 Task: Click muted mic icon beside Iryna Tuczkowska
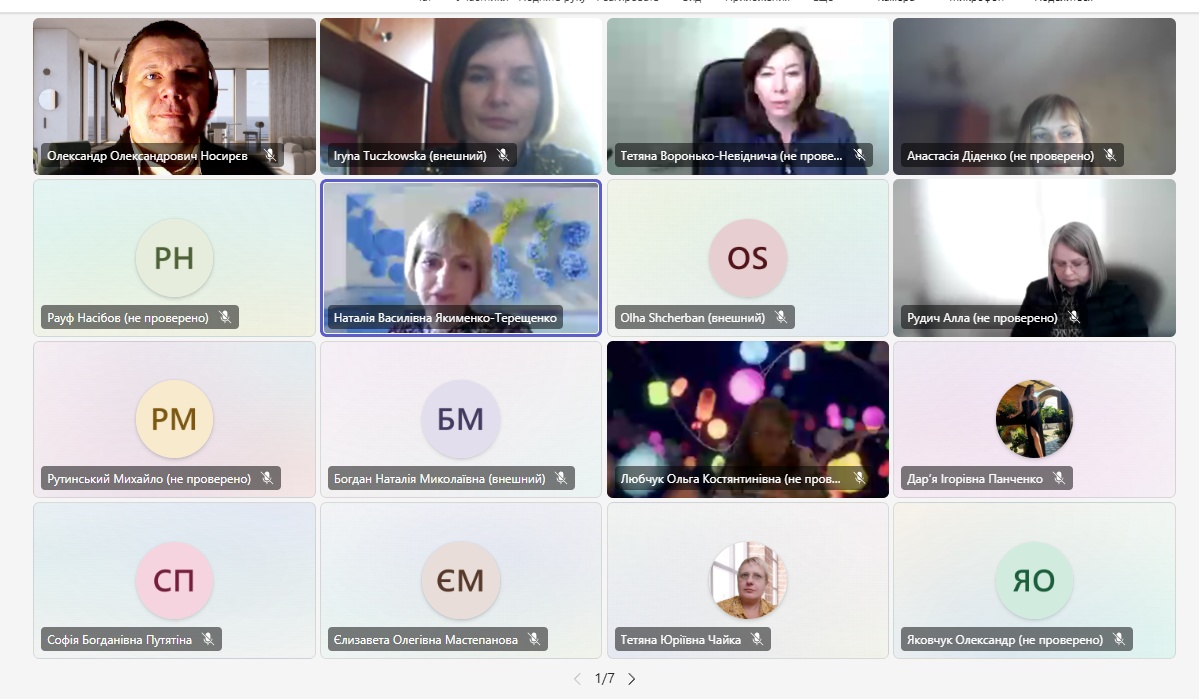click(503, 155)
